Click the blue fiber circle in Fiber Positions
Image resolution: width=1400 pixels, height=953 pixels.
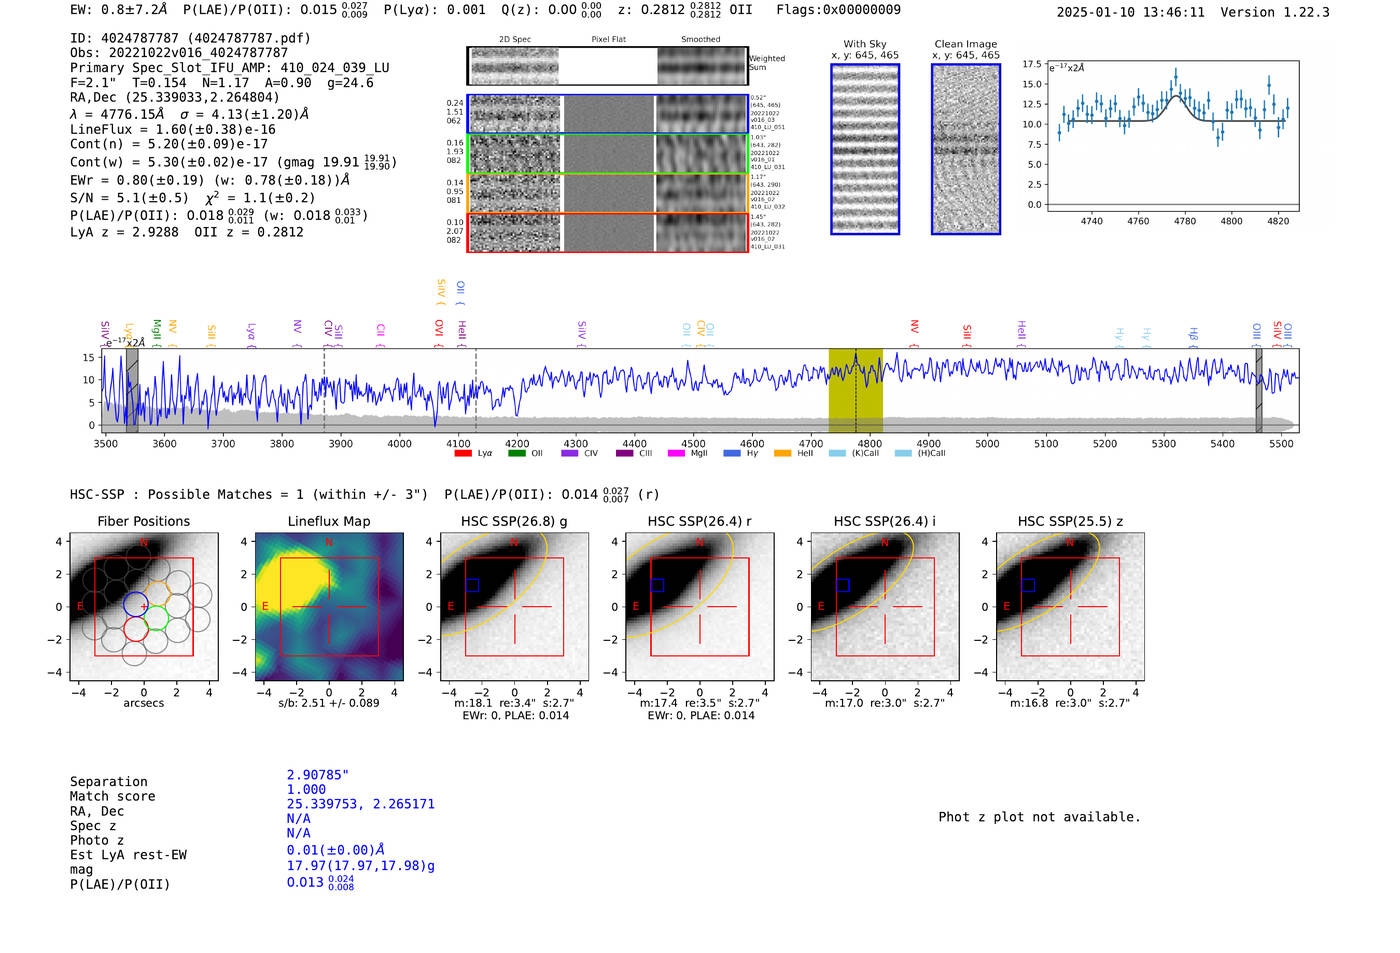click(x=136, y=604)
